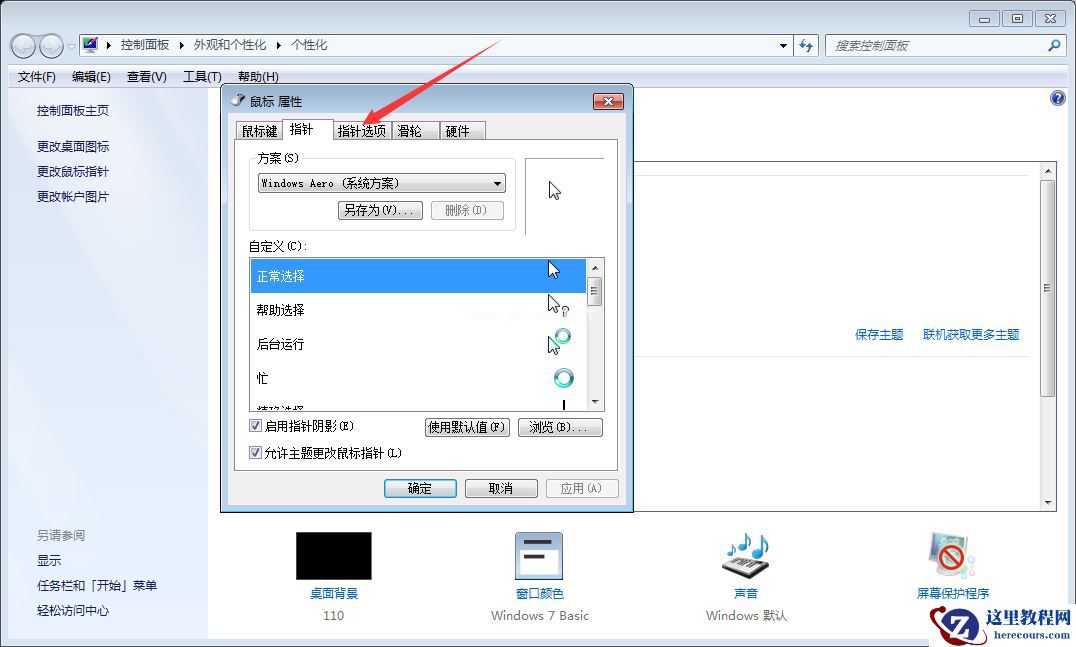Open the 窗口颜色 Windows 7 Basic settings

pyautogui.click(x=539, y=555)
